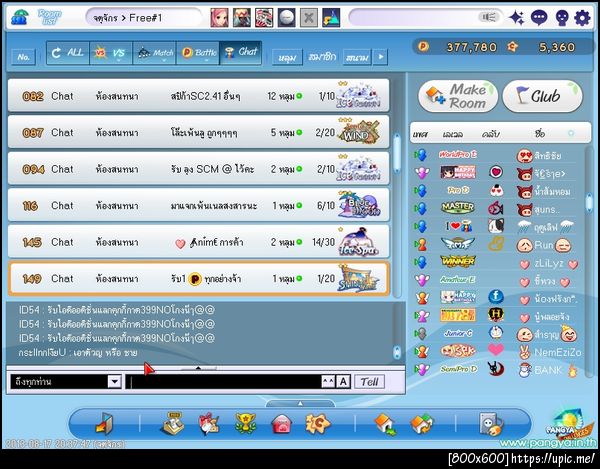Open the gift box icon in bottom bar

click(209, 424)
